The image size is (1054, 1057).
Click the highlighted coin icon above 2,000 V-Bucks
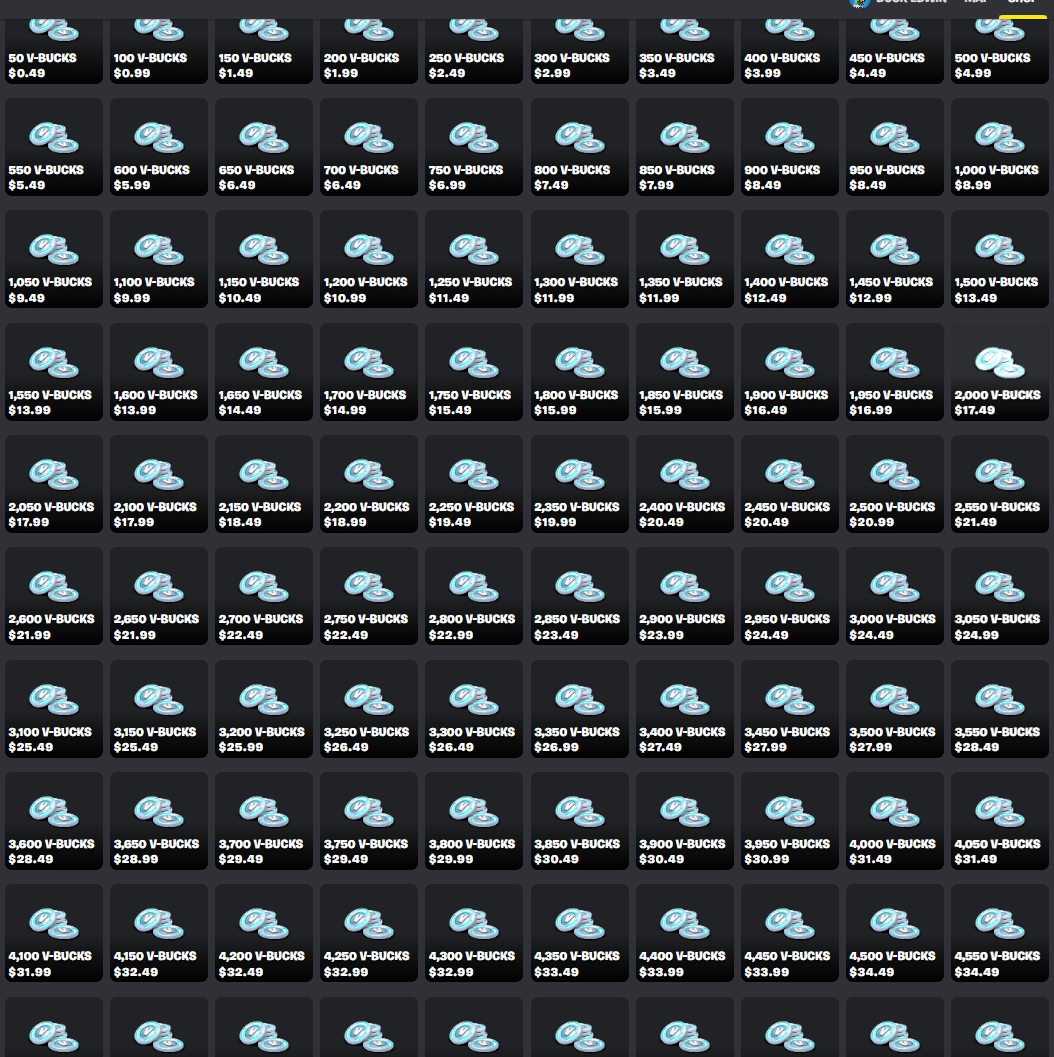pyautogui.click(x=999, y=362)
